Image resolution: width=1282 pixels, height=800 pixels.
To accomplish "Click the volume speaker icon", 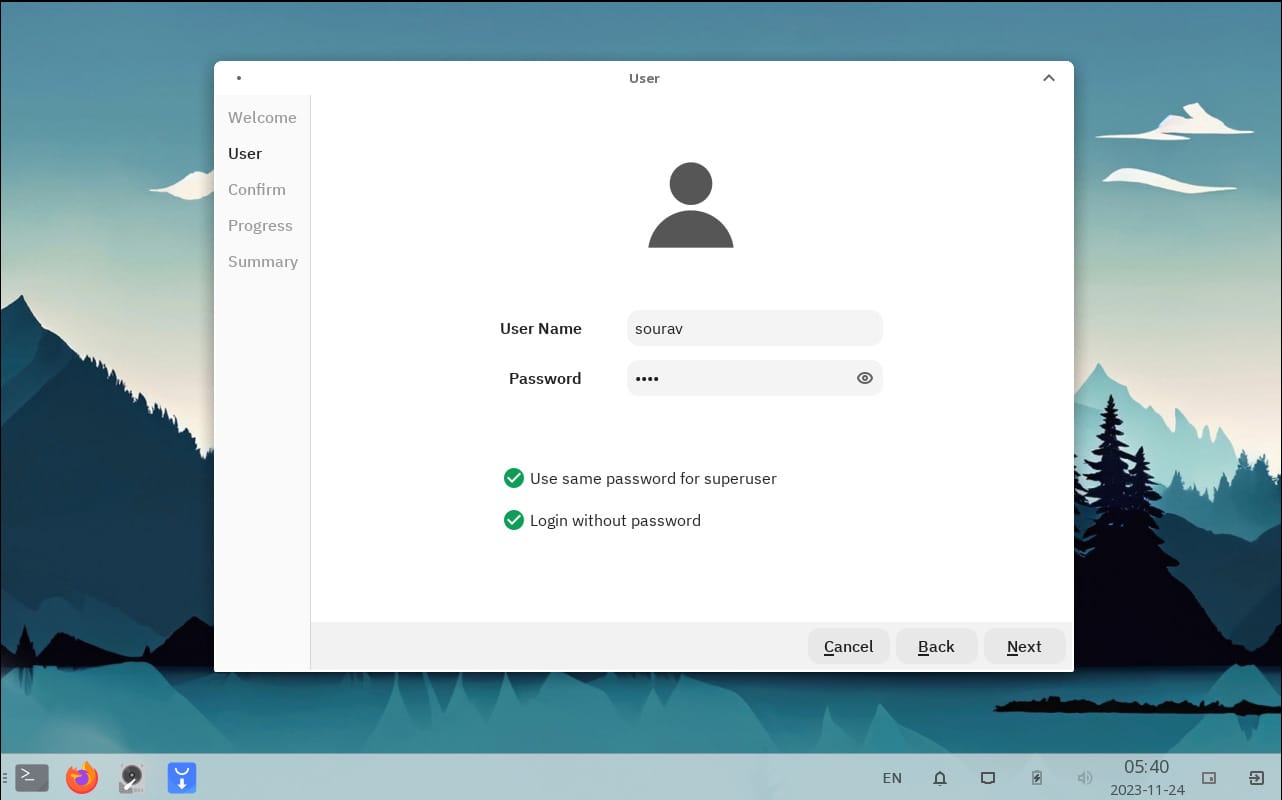I will [1084, 778].
